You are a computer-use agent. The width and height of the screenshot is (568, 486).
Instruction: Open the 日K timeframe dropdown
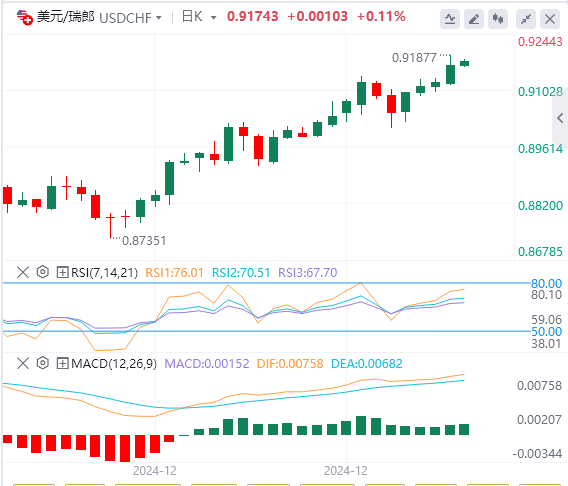point(213,17)
